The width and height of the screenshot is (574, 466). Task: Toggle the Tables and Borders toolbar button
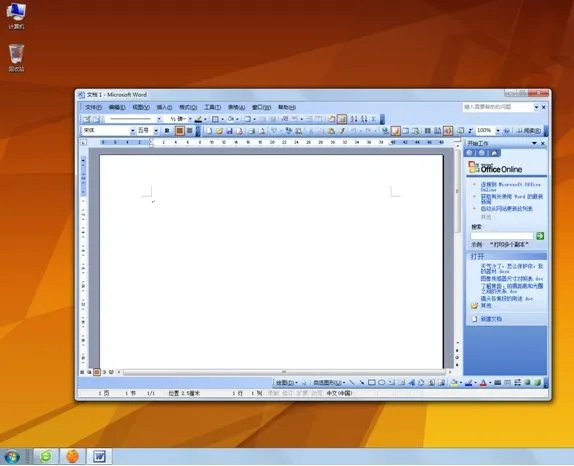pyautogui.click(x=395, y=131)
